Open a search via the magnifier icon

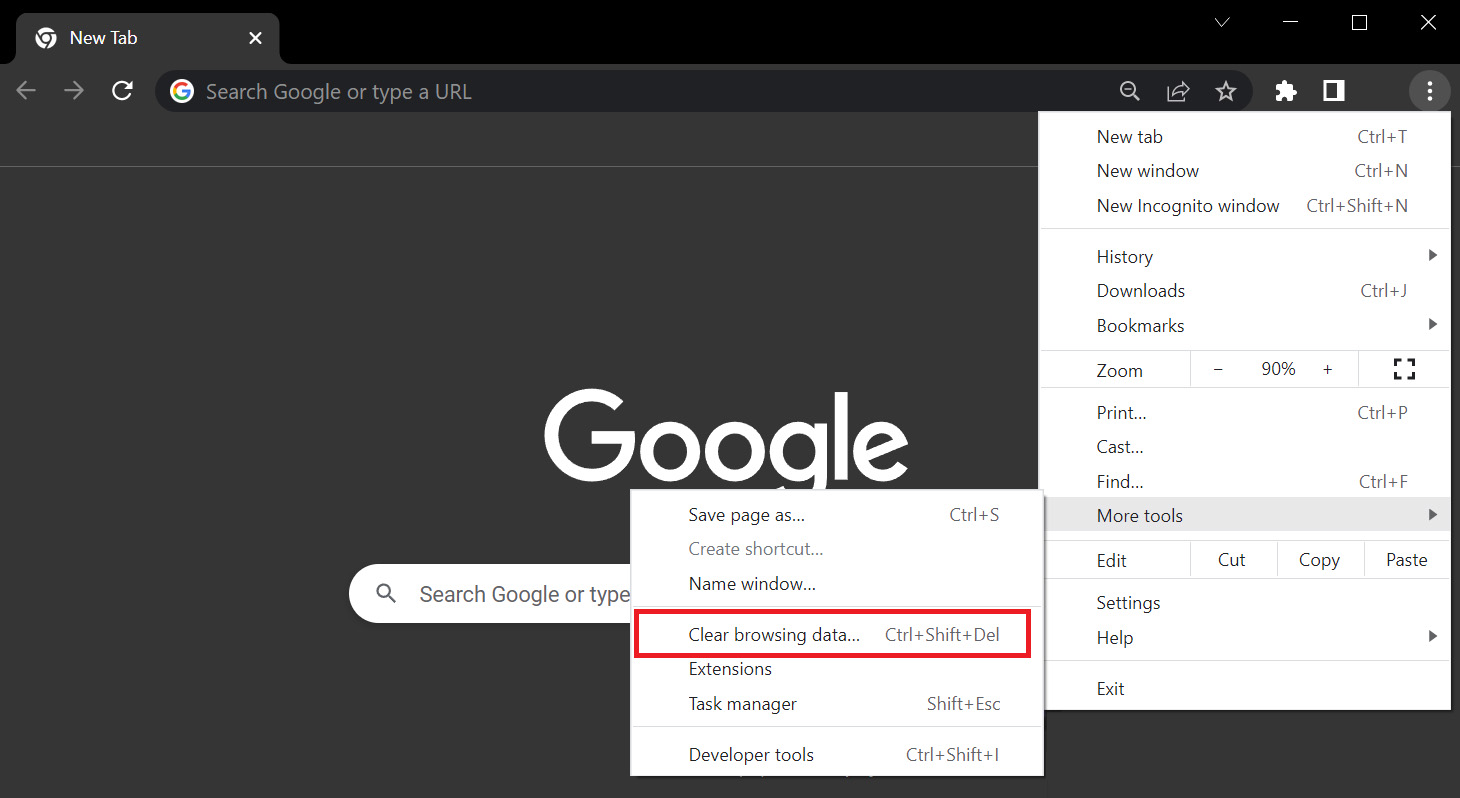pos(1129,91)
